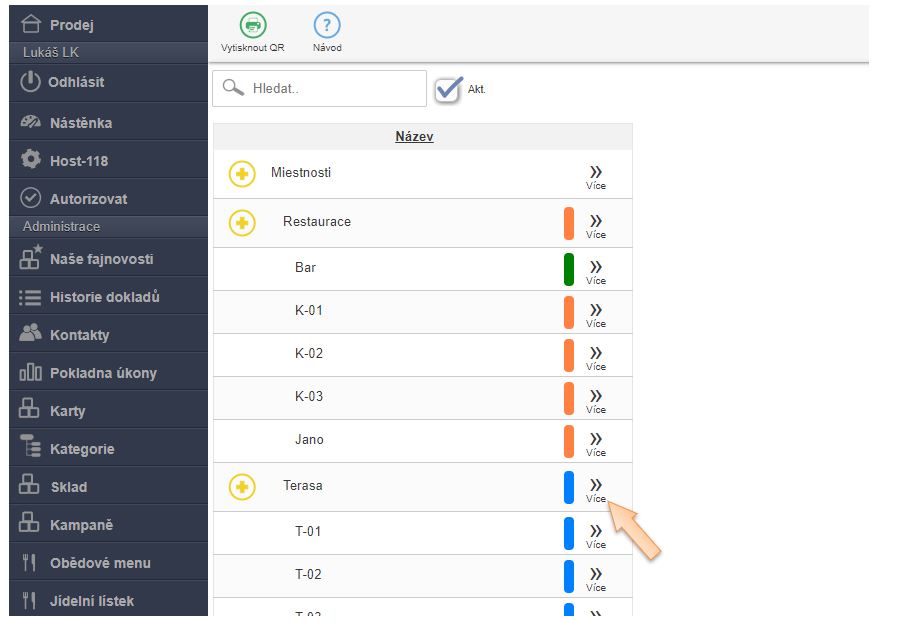Open Host-118 settings gear
This screenshot has width=912, height=640.
(x=31, y=160)
